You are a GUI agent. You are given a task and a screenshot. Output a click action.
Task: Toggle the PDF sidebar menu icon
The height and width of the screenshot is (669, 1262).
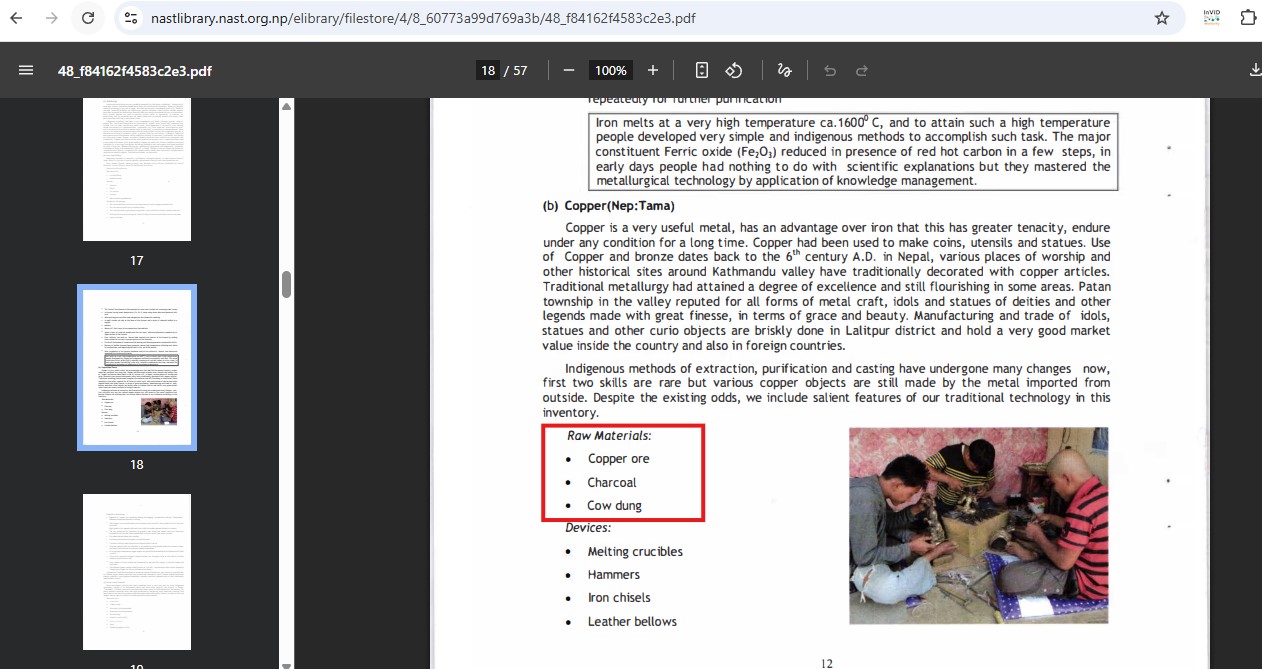click(26, 70)
